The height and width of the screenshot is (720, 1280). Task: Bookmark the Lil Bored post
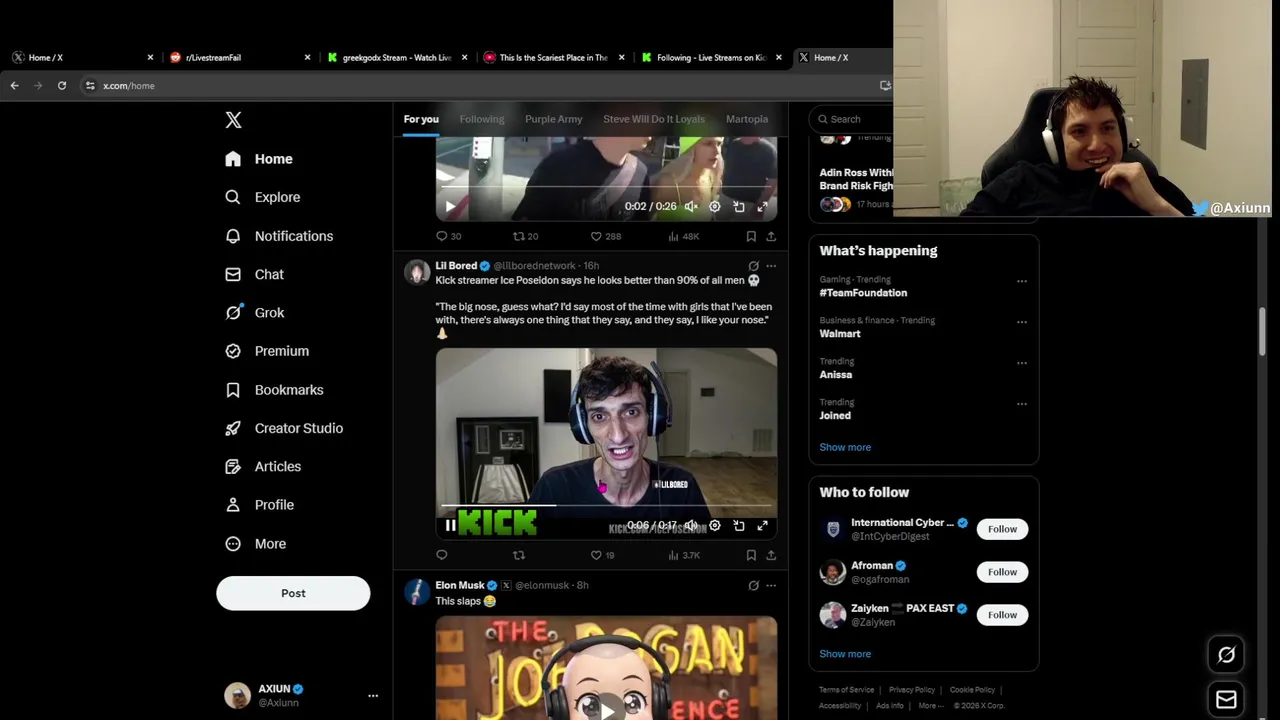tap(751, 555)
